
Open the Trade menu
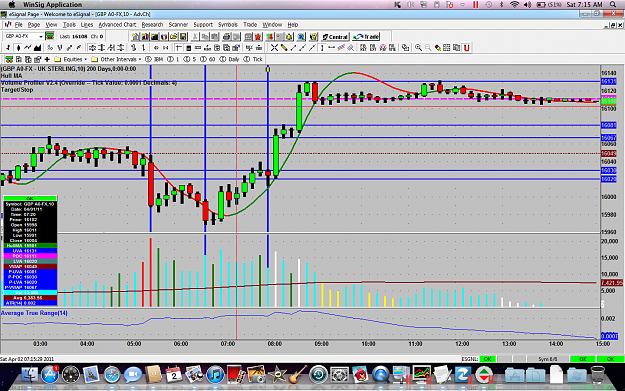pyautogui.click(x=250, y=25)
